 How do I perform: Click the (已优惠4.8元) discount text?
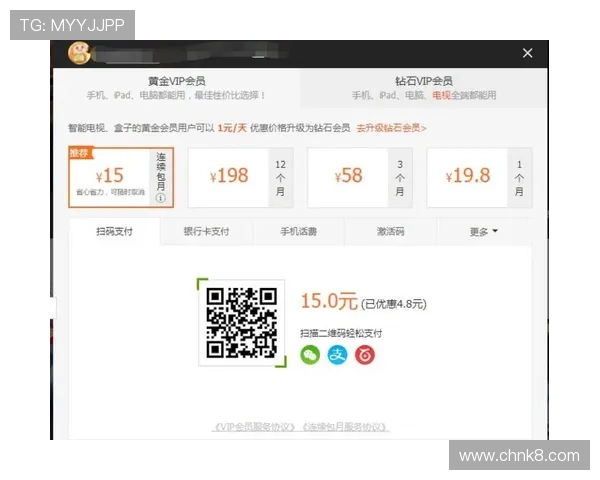[x=393, y=304]
